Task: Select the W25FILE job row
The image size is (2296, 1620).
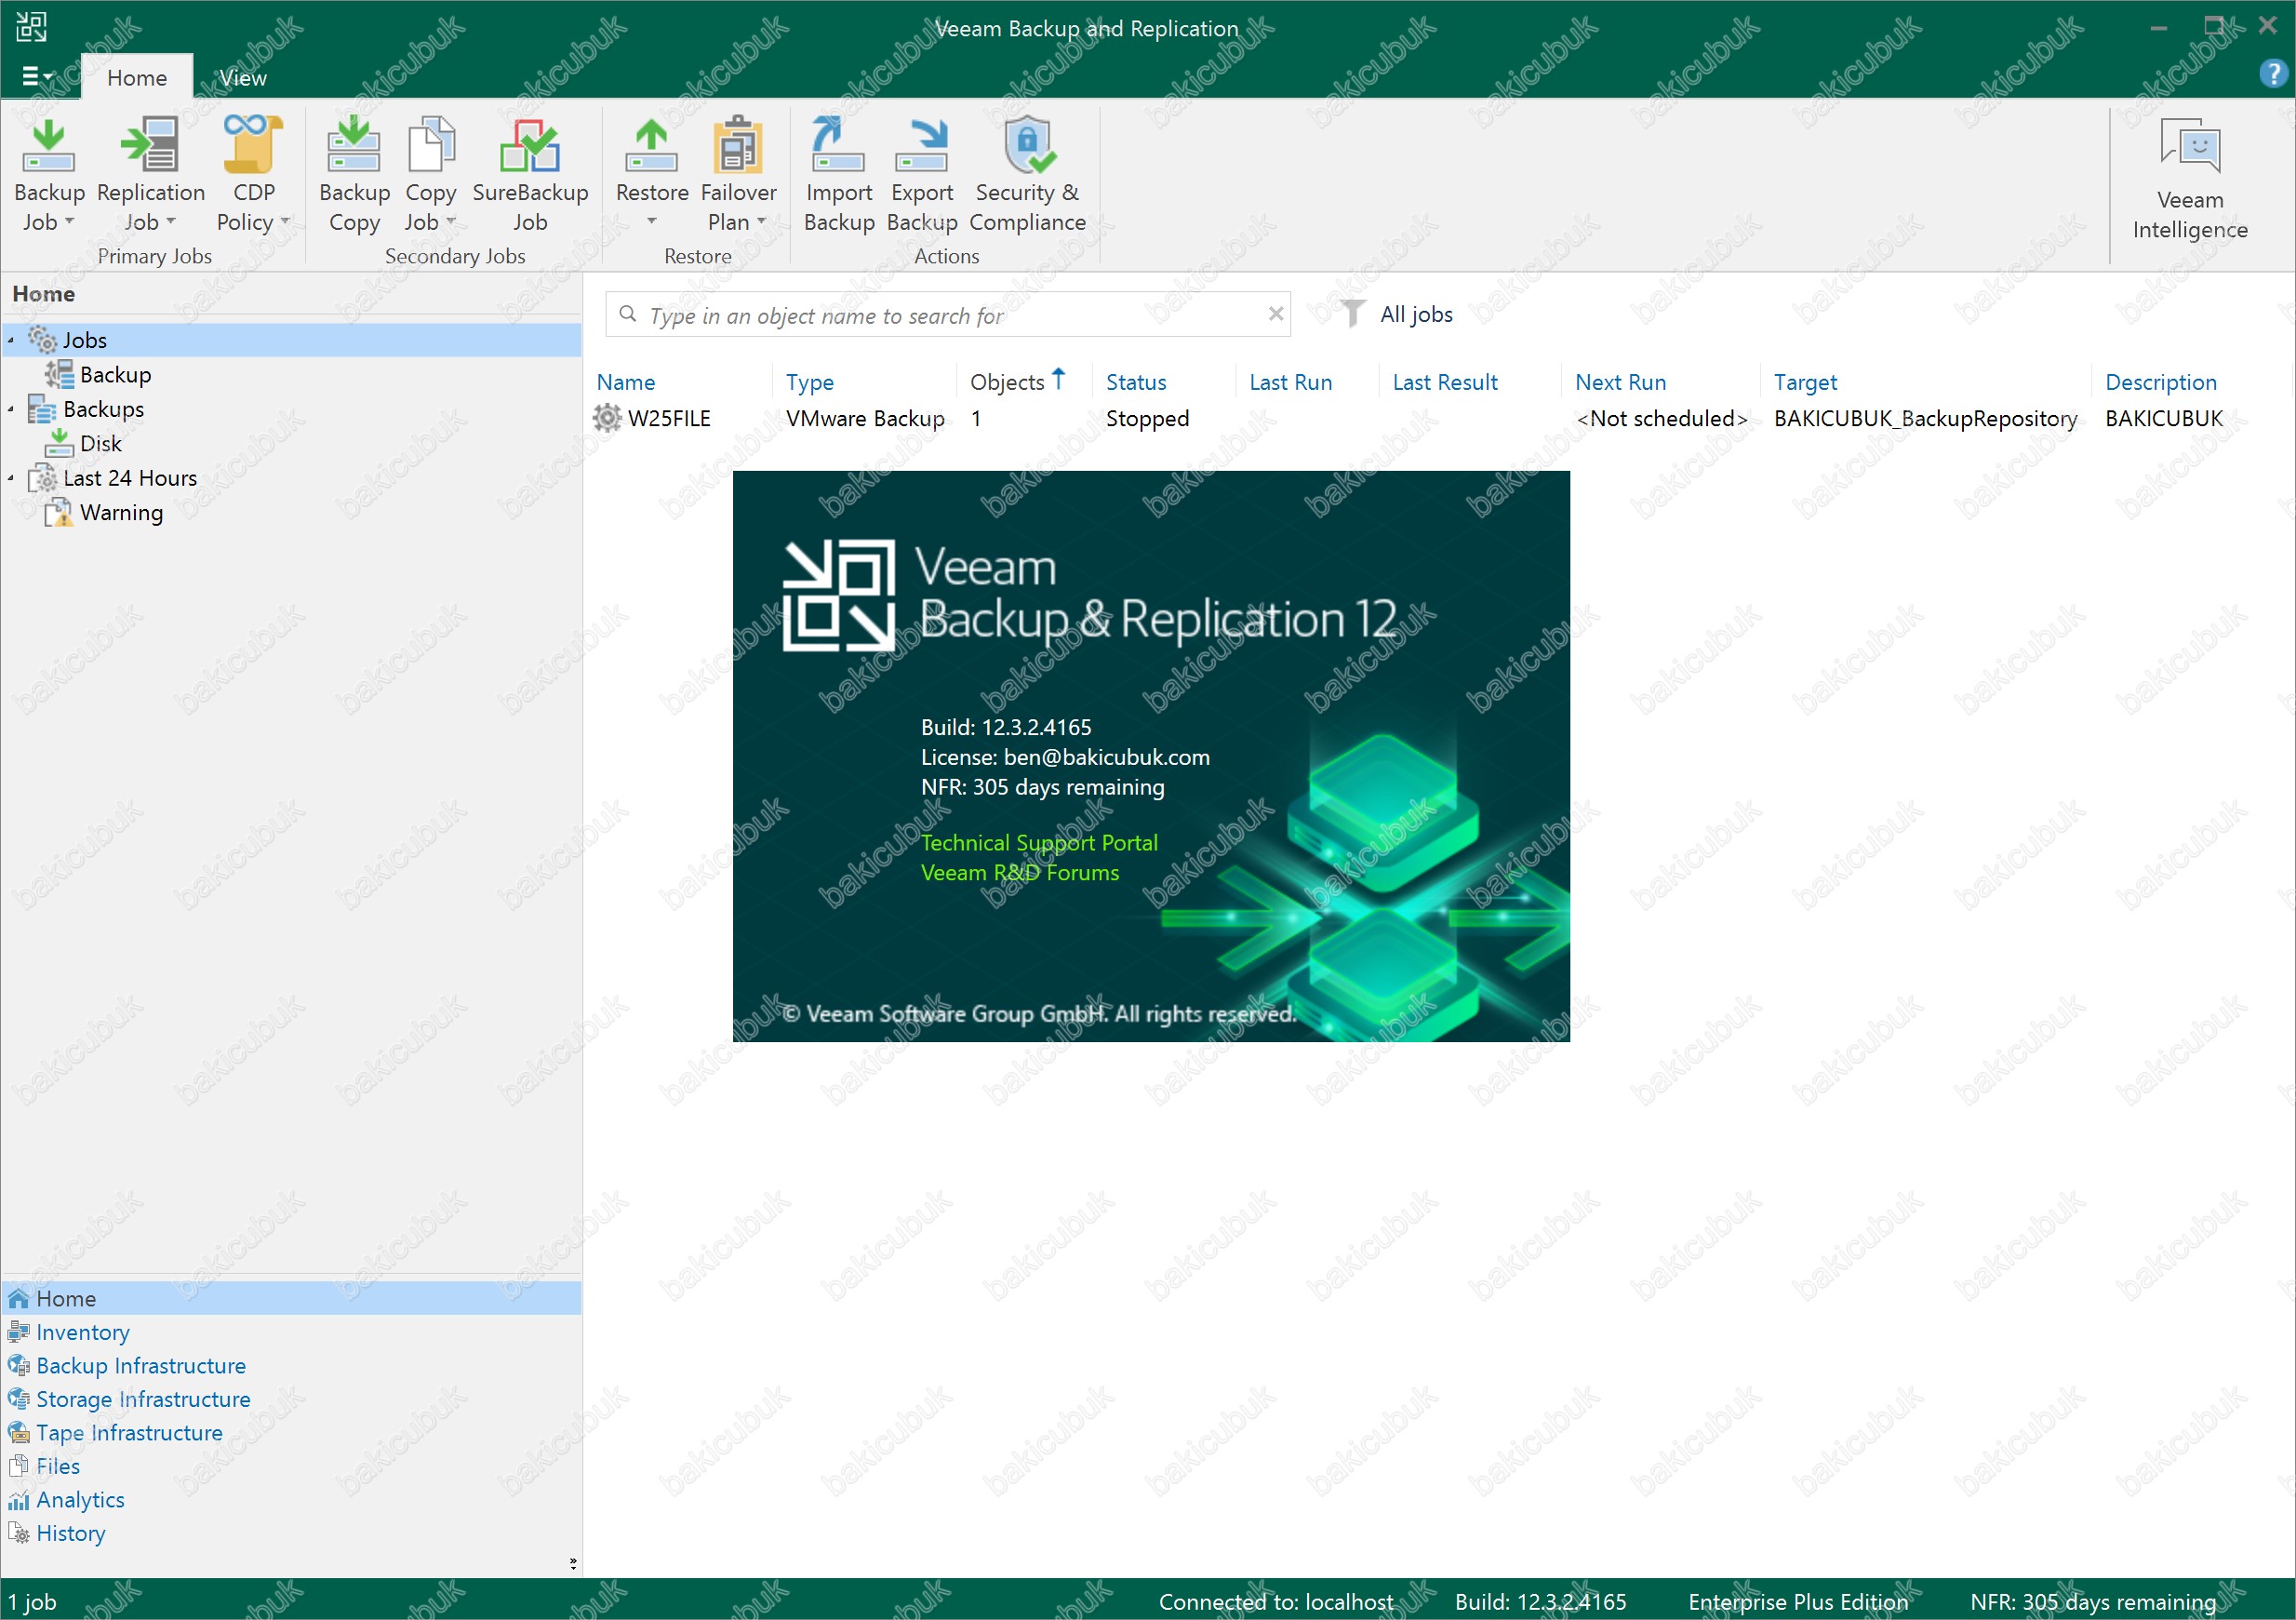Action: tap(669, 418)
